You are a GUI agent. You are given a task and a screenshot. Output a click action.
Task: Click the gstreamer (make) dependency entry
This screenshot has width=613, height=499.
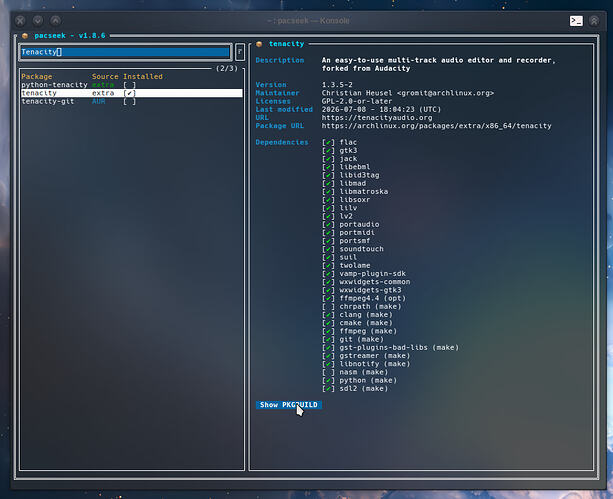click(x=375, y=356)
